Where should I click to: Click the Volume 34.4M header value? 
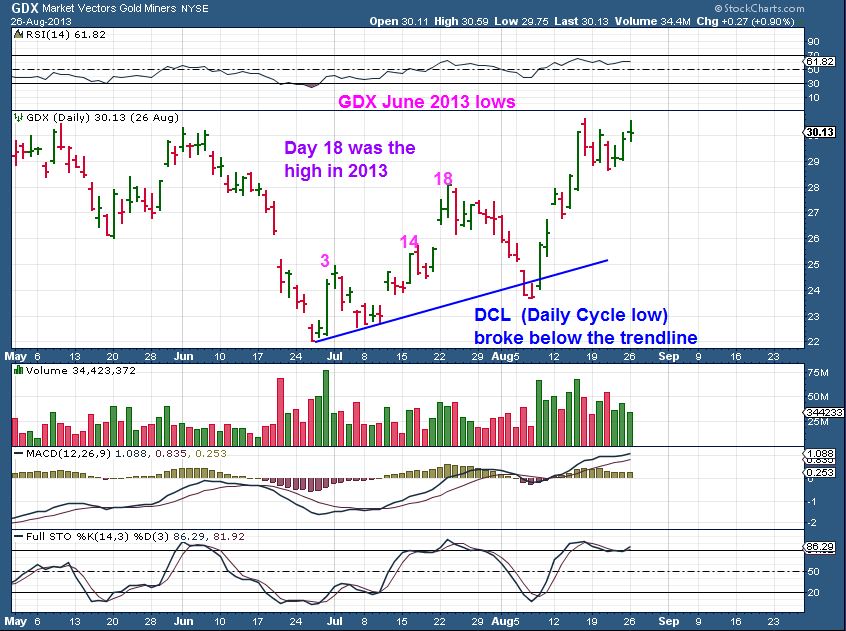click(652, 22)
